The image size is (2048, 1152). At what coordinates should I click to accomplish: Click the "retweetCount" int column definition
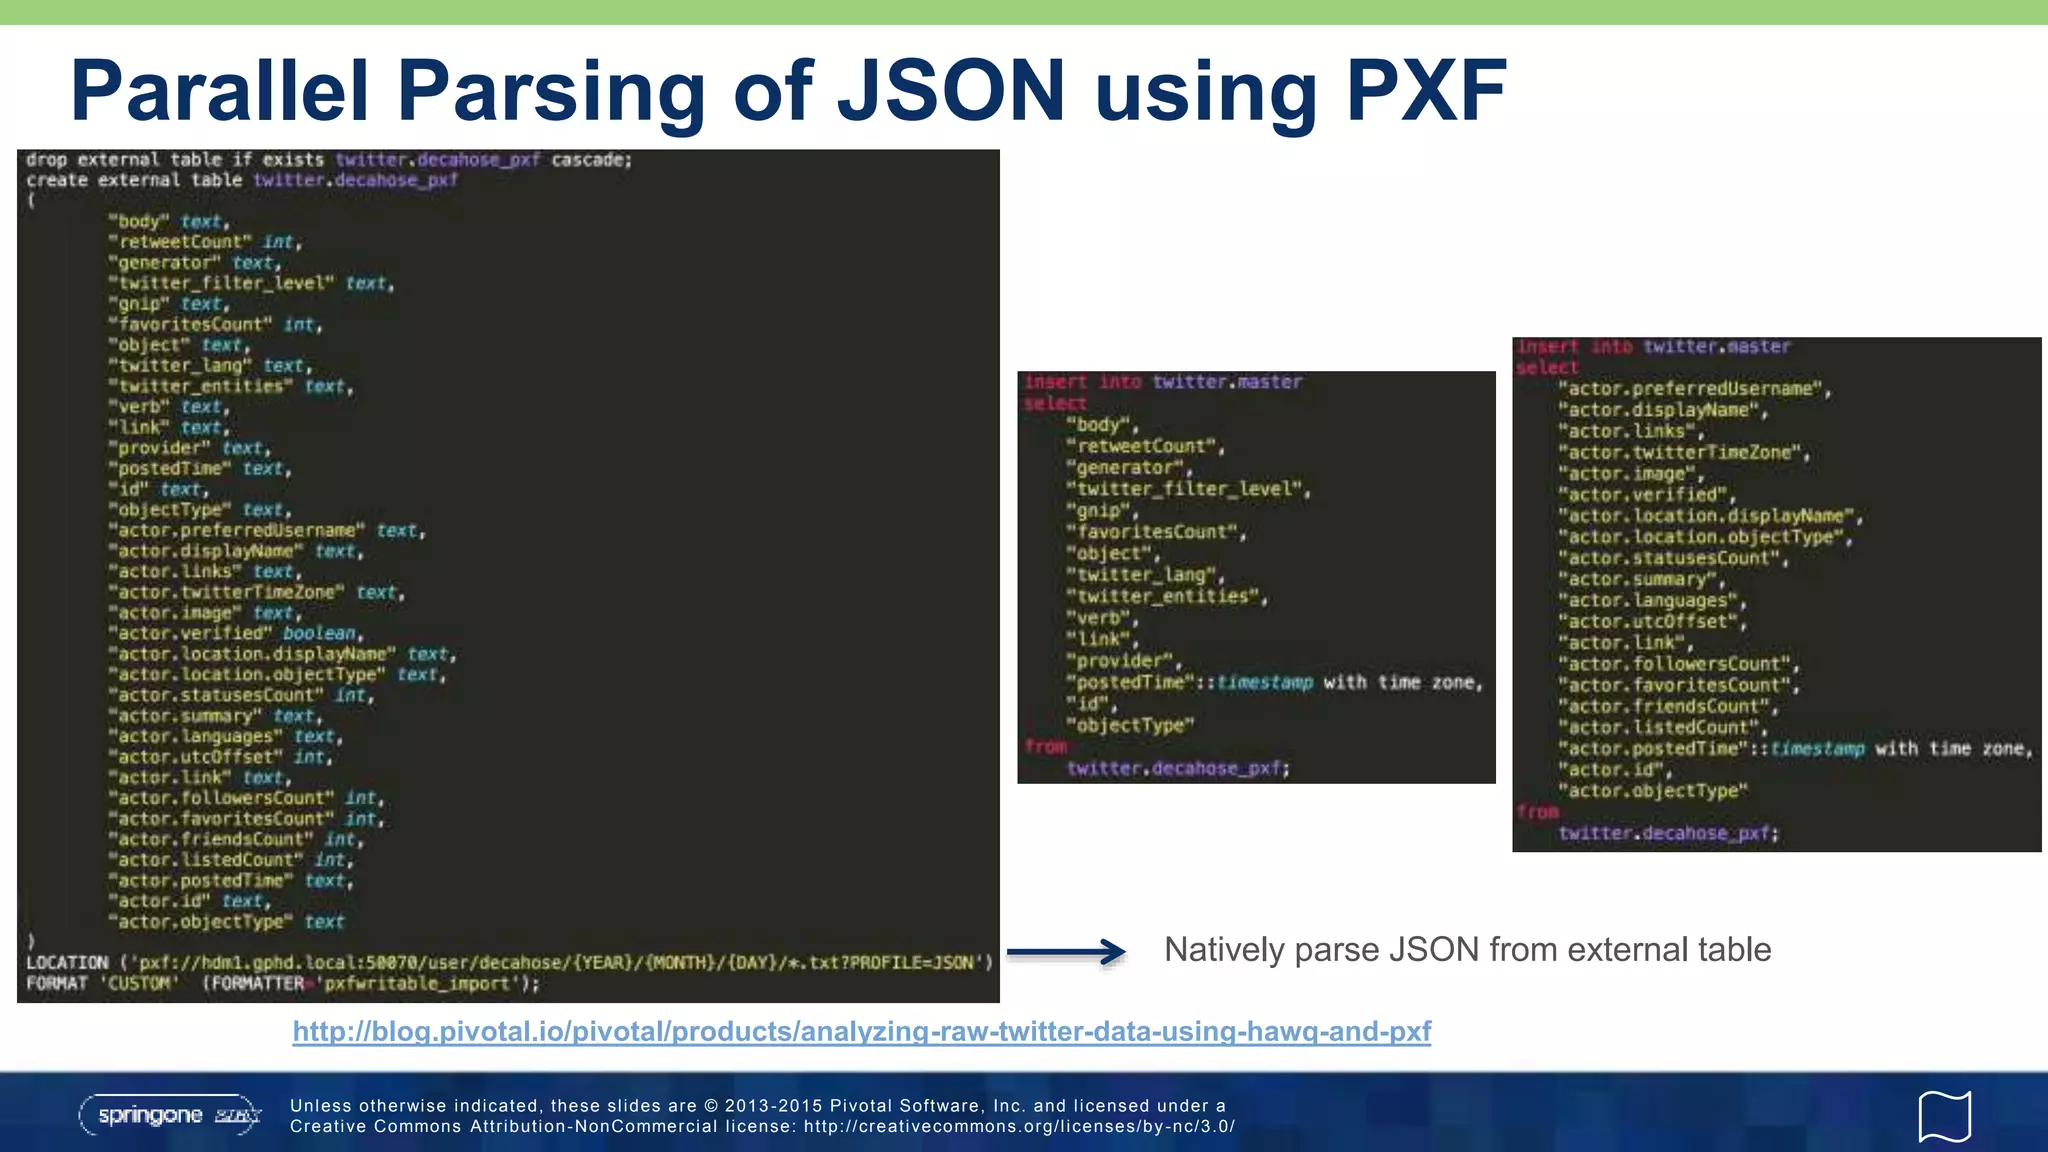(x=205, y=242)
